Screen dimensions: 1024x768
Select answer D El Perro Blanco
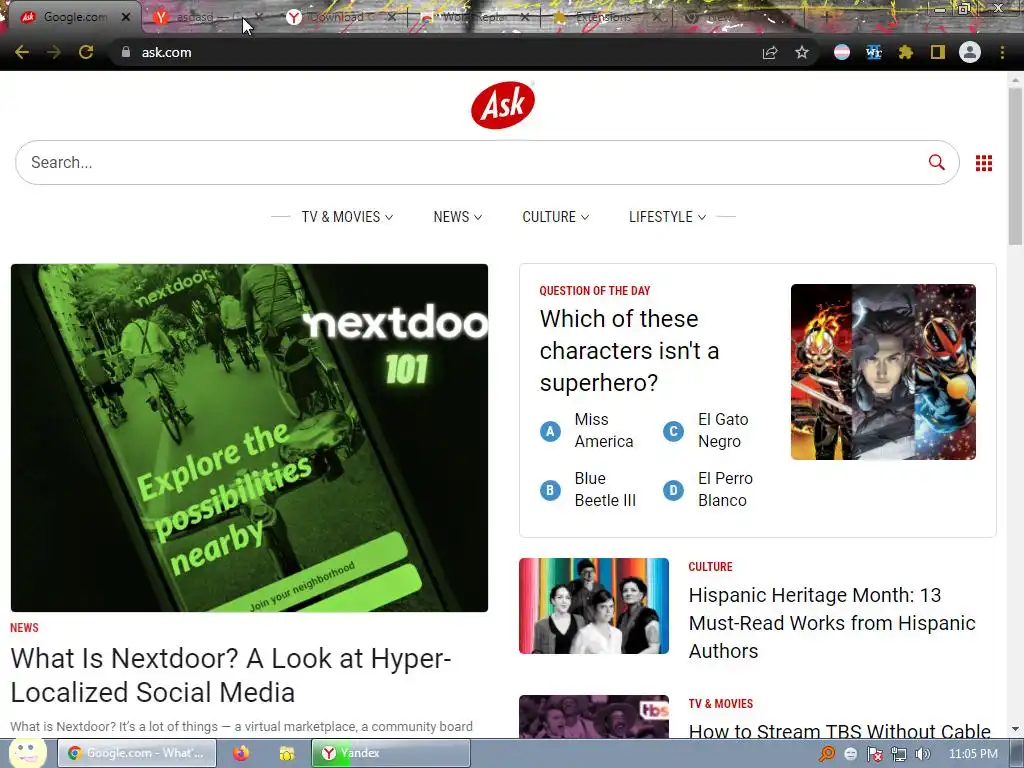click(708, 489)
